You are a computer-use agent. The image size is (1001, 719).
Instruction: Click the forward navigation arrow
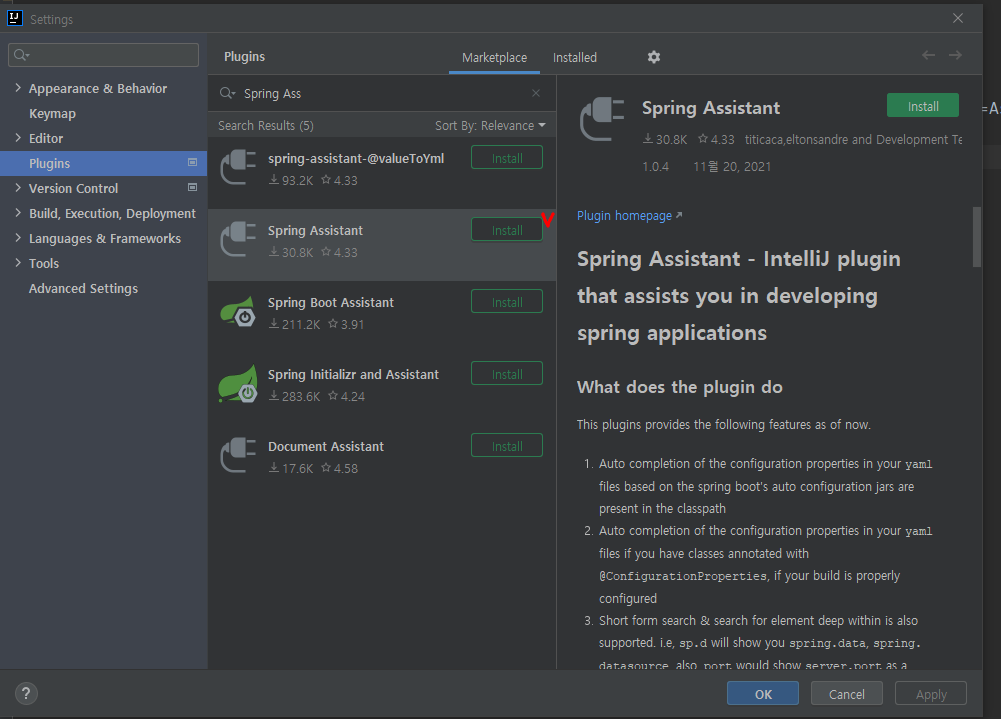956,55
